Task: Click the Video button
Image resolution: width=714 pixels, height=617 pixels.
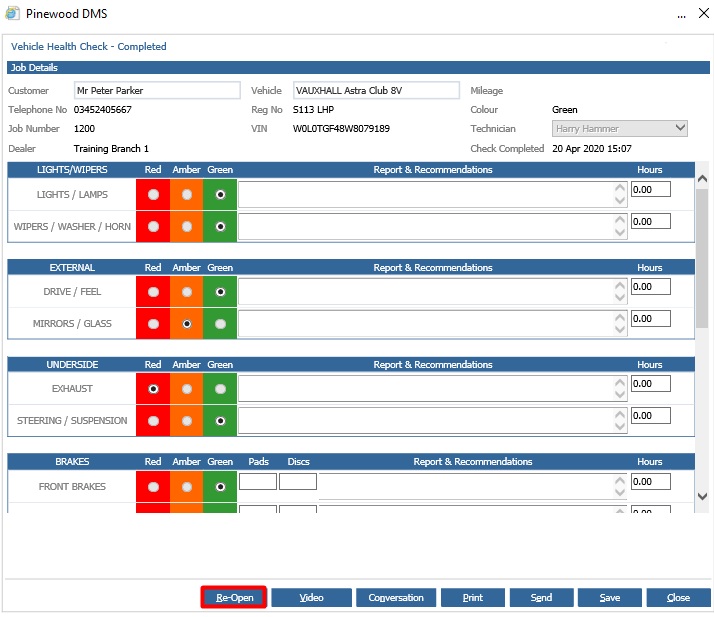Action: pyautogui.click(x=311, y=597)
